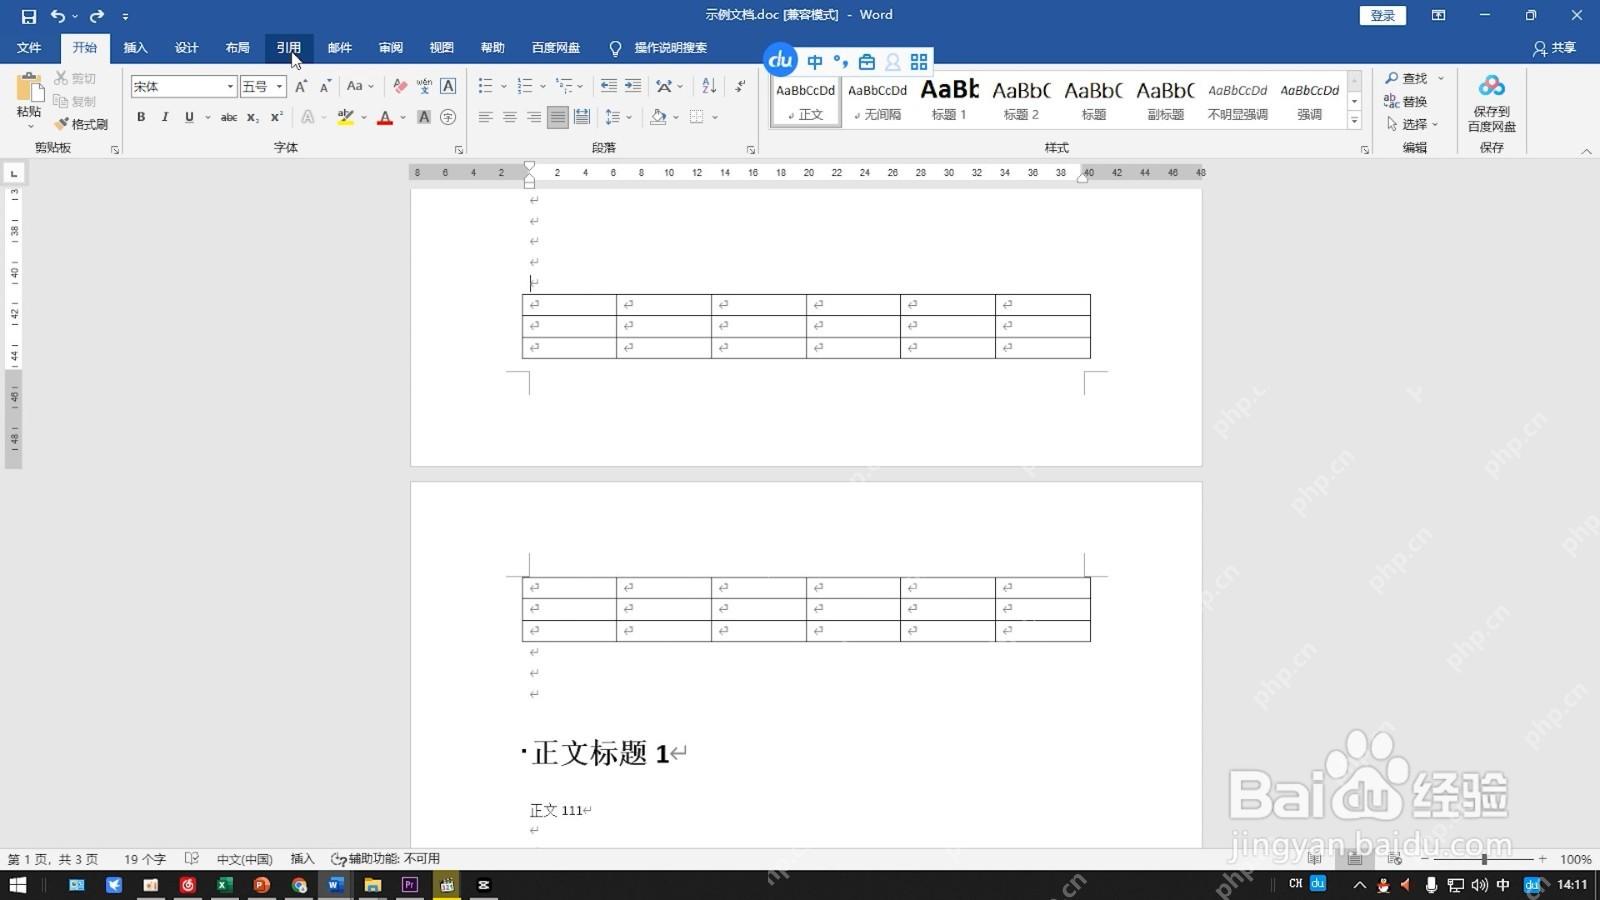The image size is (1600, 900).
Task: Toggle italic formatting
Action: tap(165, 117)
